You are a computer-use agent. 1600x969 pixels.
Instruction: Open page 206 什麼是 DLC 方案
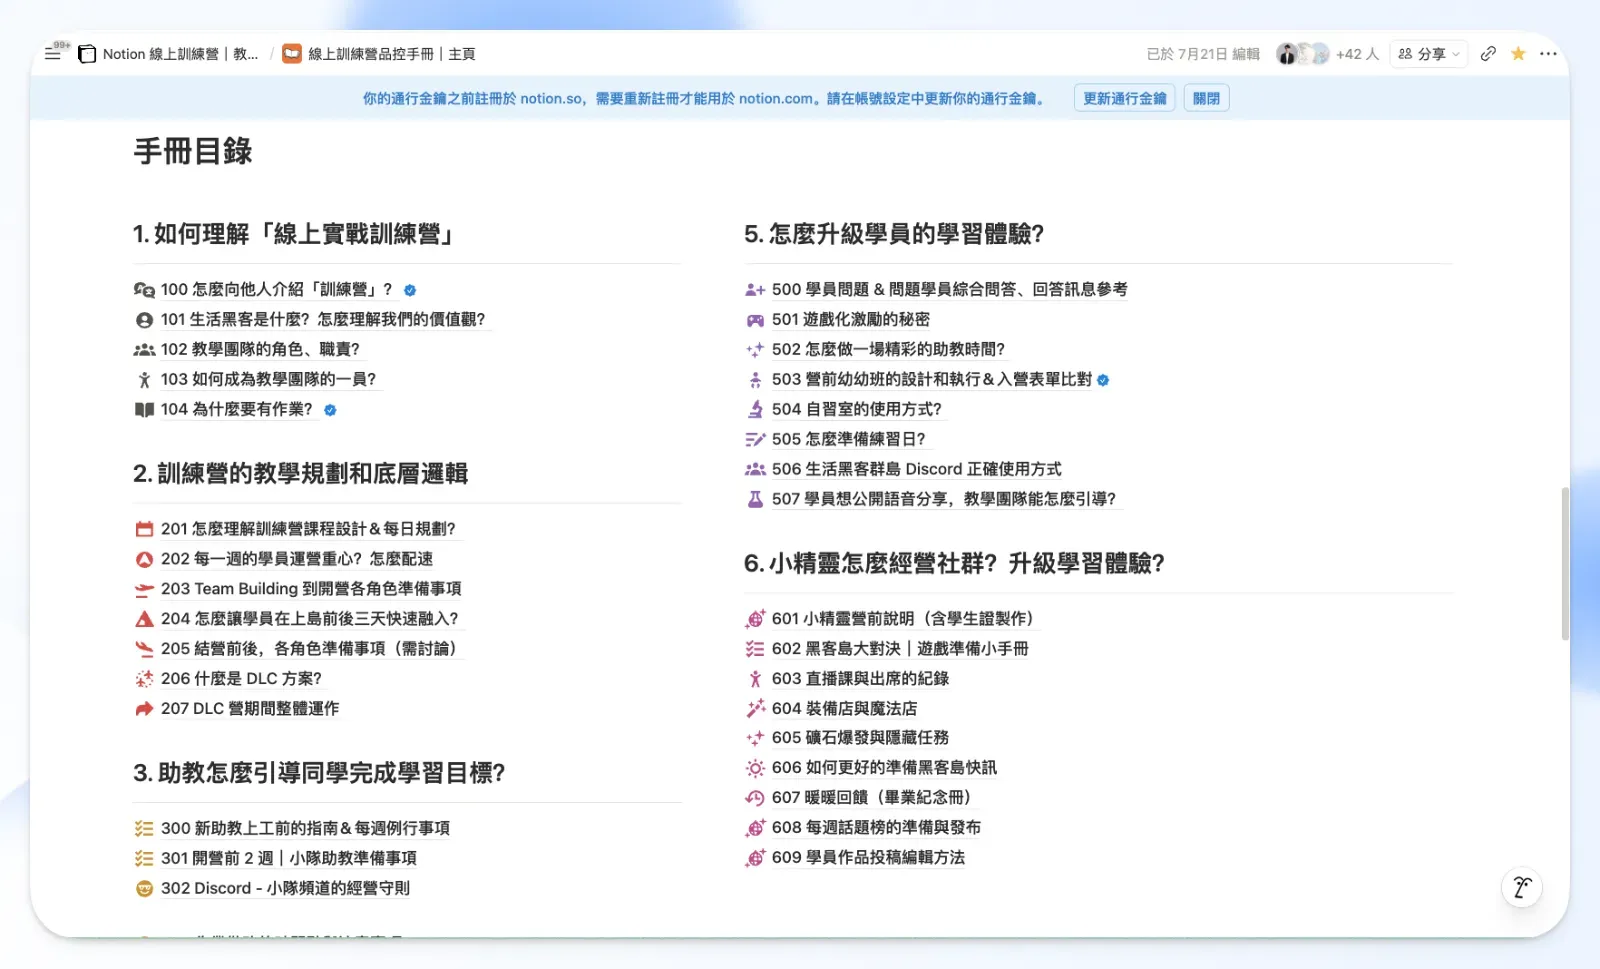coord(241,679)
